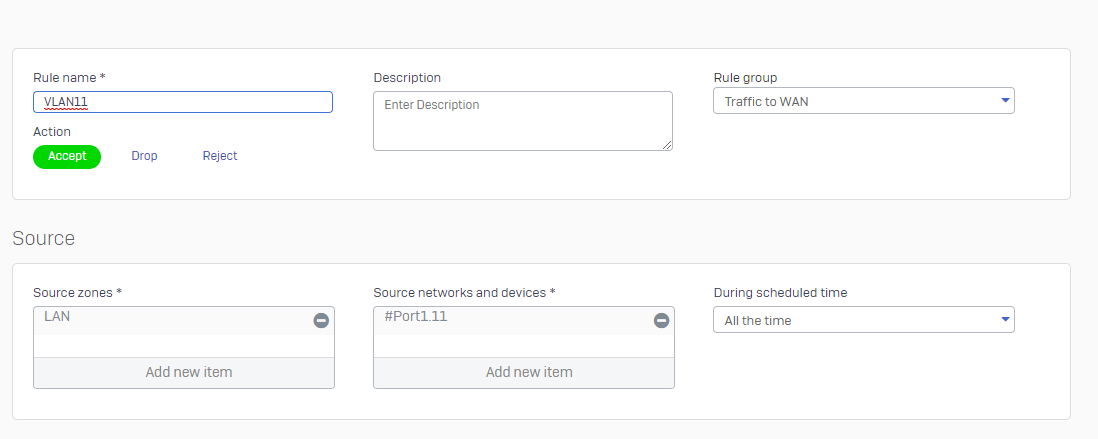Remove LAN from Source zones

click(x=321, y=321)
